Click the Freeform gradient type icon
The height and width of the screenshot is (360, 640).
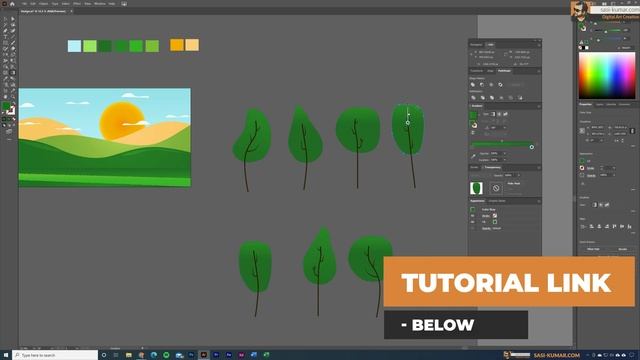tap(505, 114)
